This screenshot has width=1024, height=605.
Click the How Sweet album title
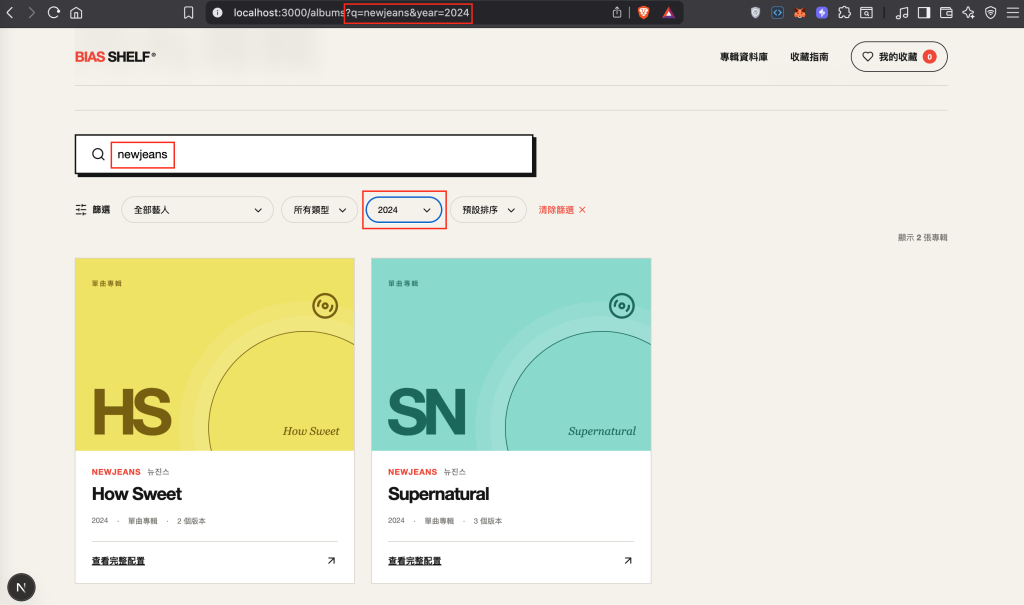click(136, 494)
